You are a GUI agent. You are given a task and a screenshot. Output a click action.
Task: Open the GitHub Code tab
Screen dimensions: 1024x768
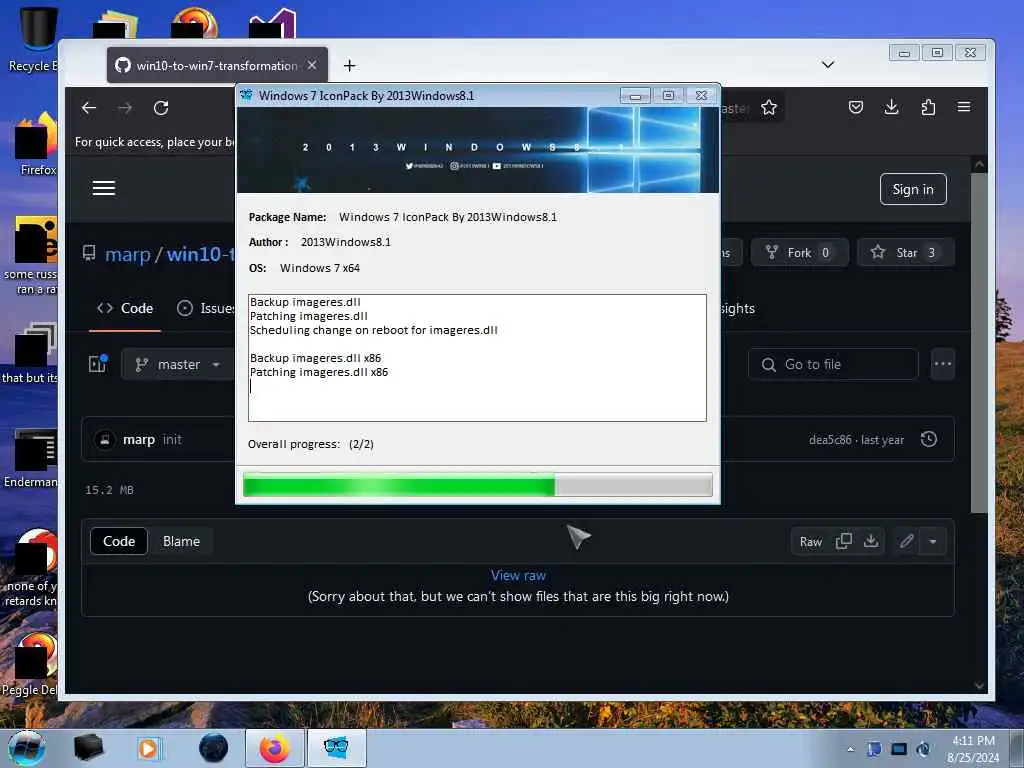coord(125,308)
